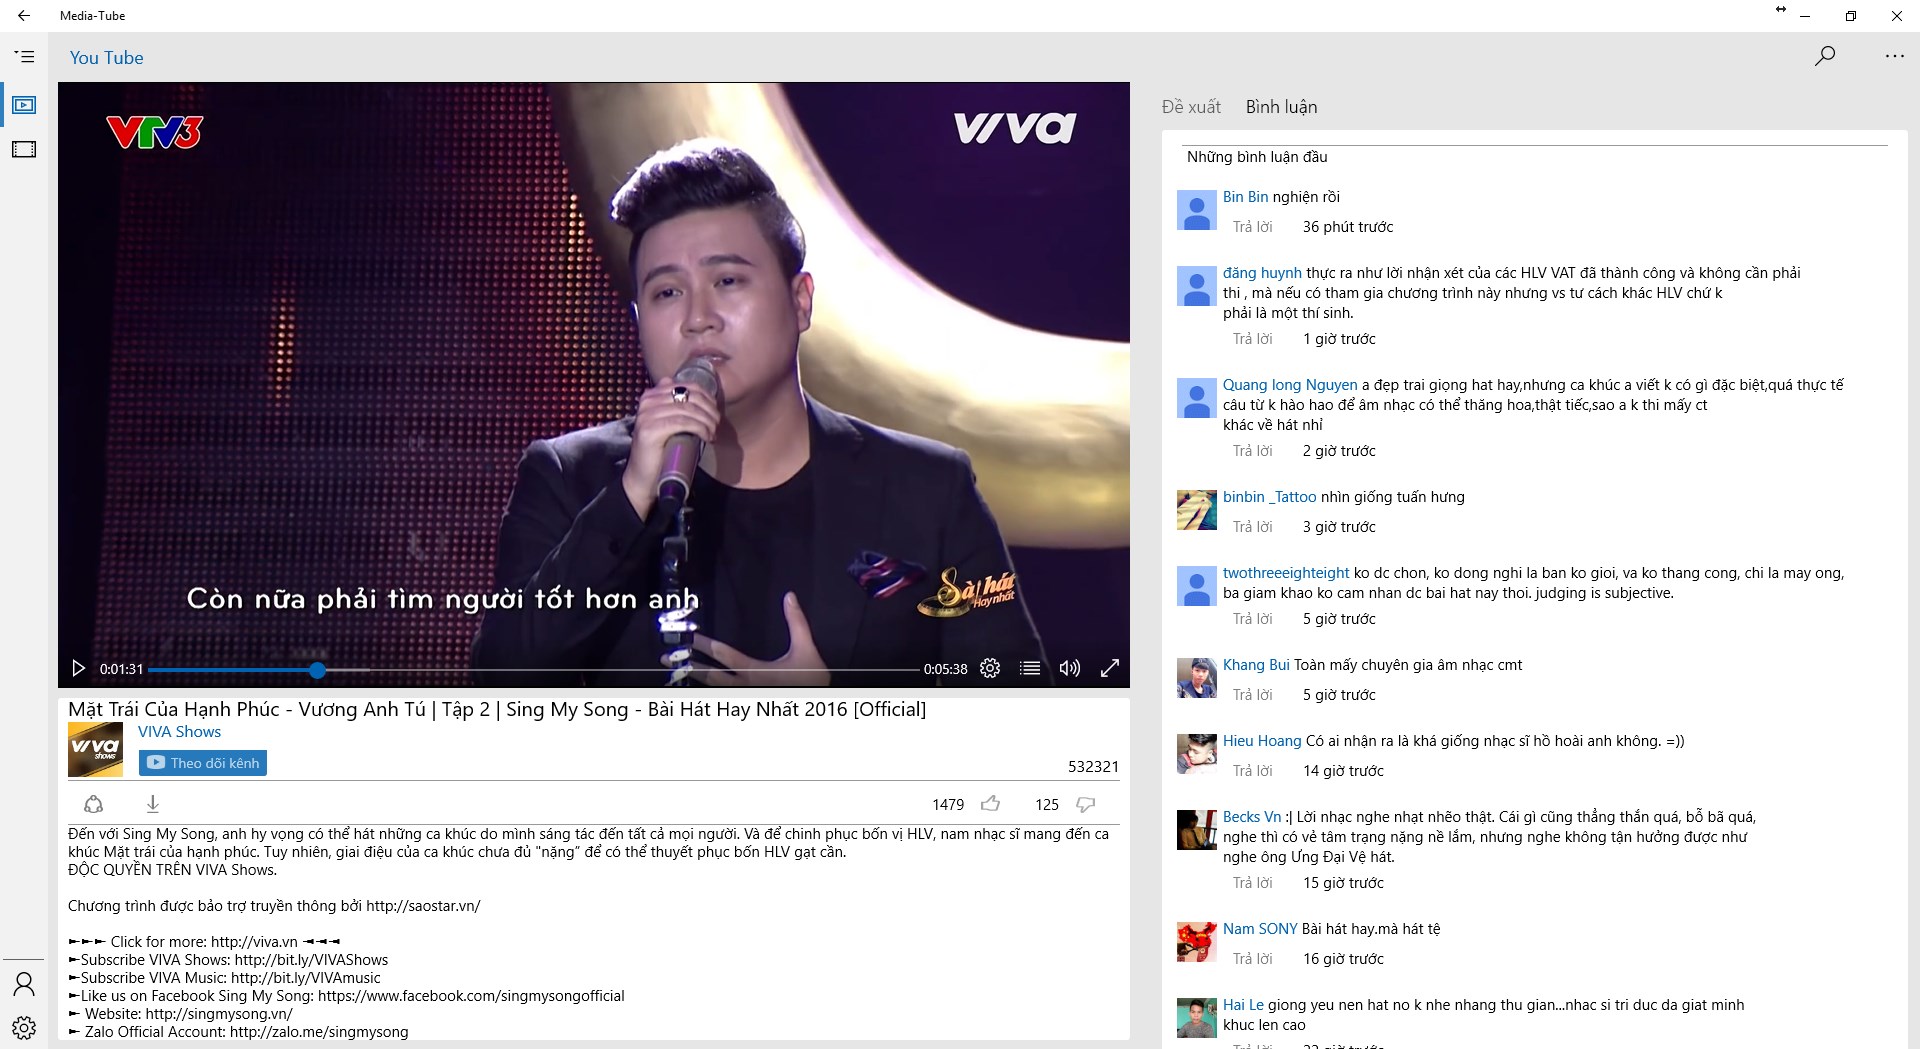Click the 1479 likes count

click(948, 805)
